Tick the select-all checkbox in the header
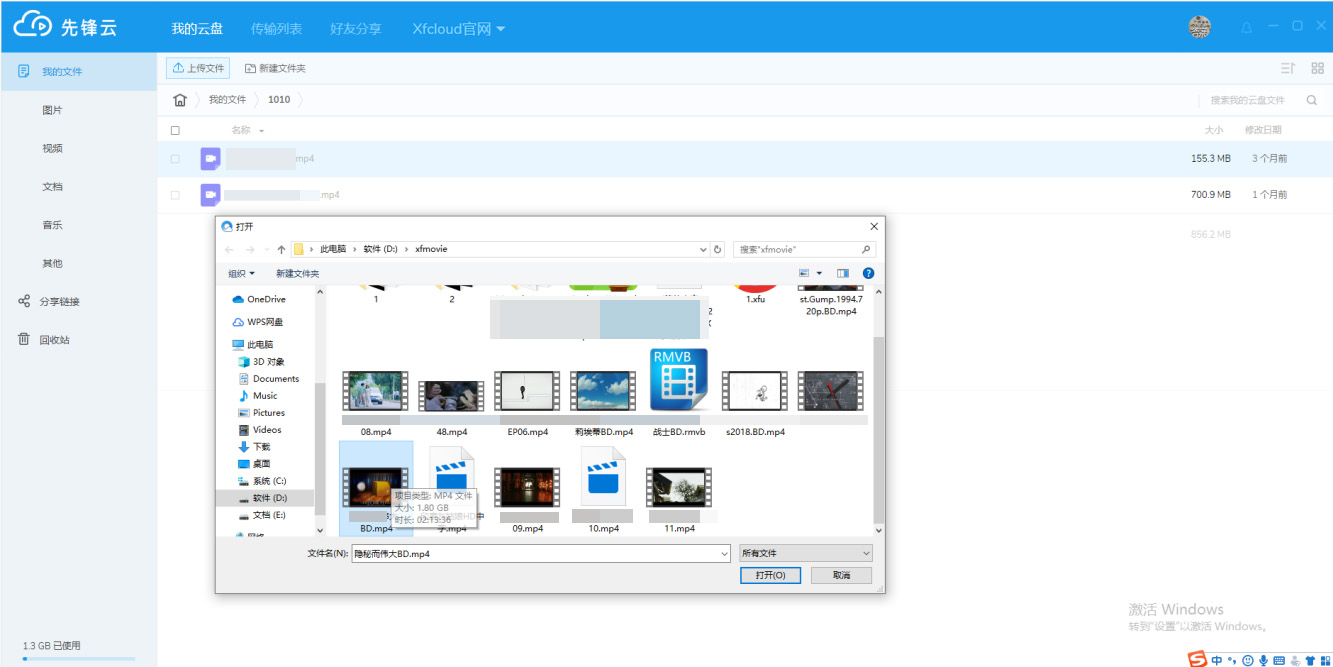The image size is (1333, 667). pyautogui.click(x=176, y=131)
